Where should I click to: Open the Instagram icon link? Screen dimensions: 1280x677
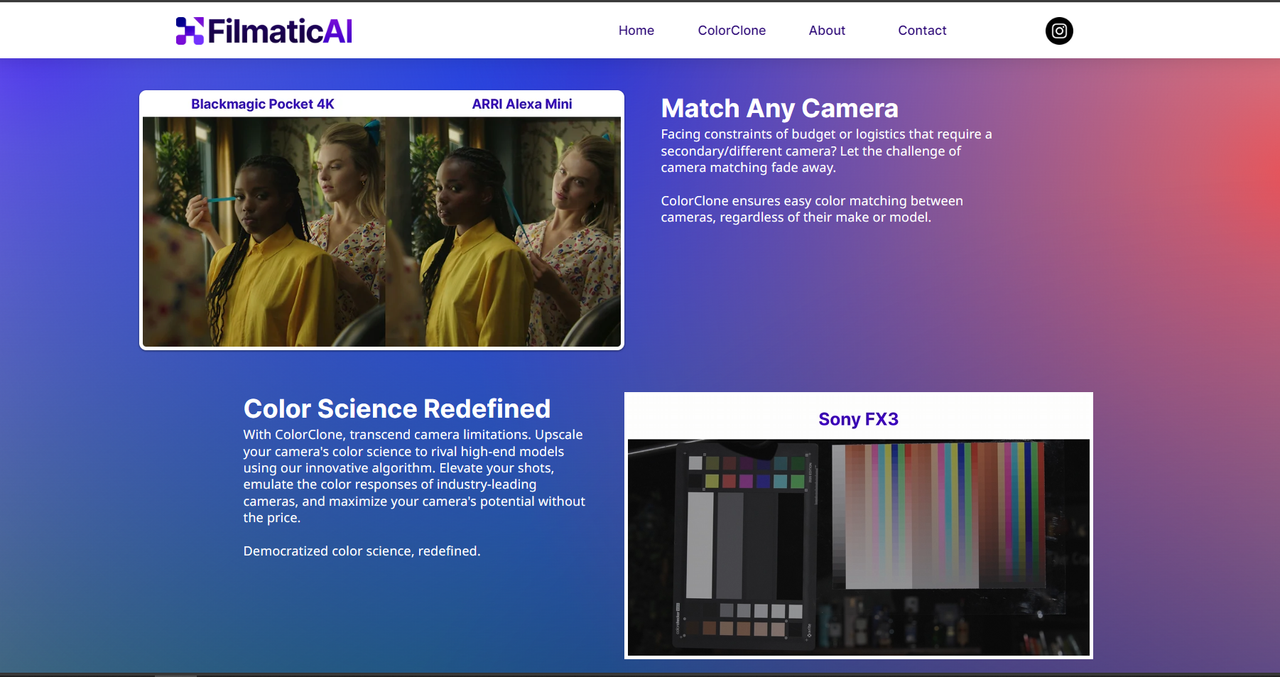pos(1059,31)
